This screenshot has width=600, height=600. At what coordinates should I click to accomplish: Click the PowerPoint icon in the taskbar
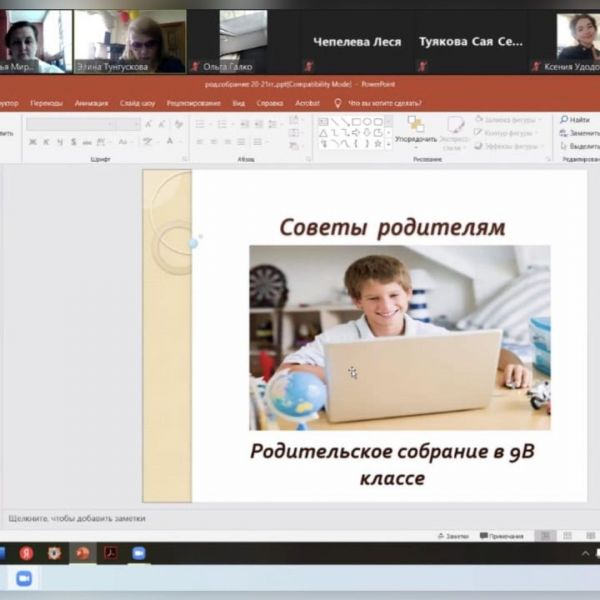[83, 553]
